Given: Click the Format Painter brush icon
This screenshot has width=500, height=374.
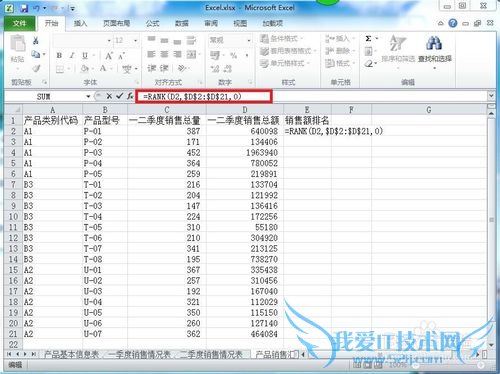Looking at the screenshot, I should [x=36, y=68].
